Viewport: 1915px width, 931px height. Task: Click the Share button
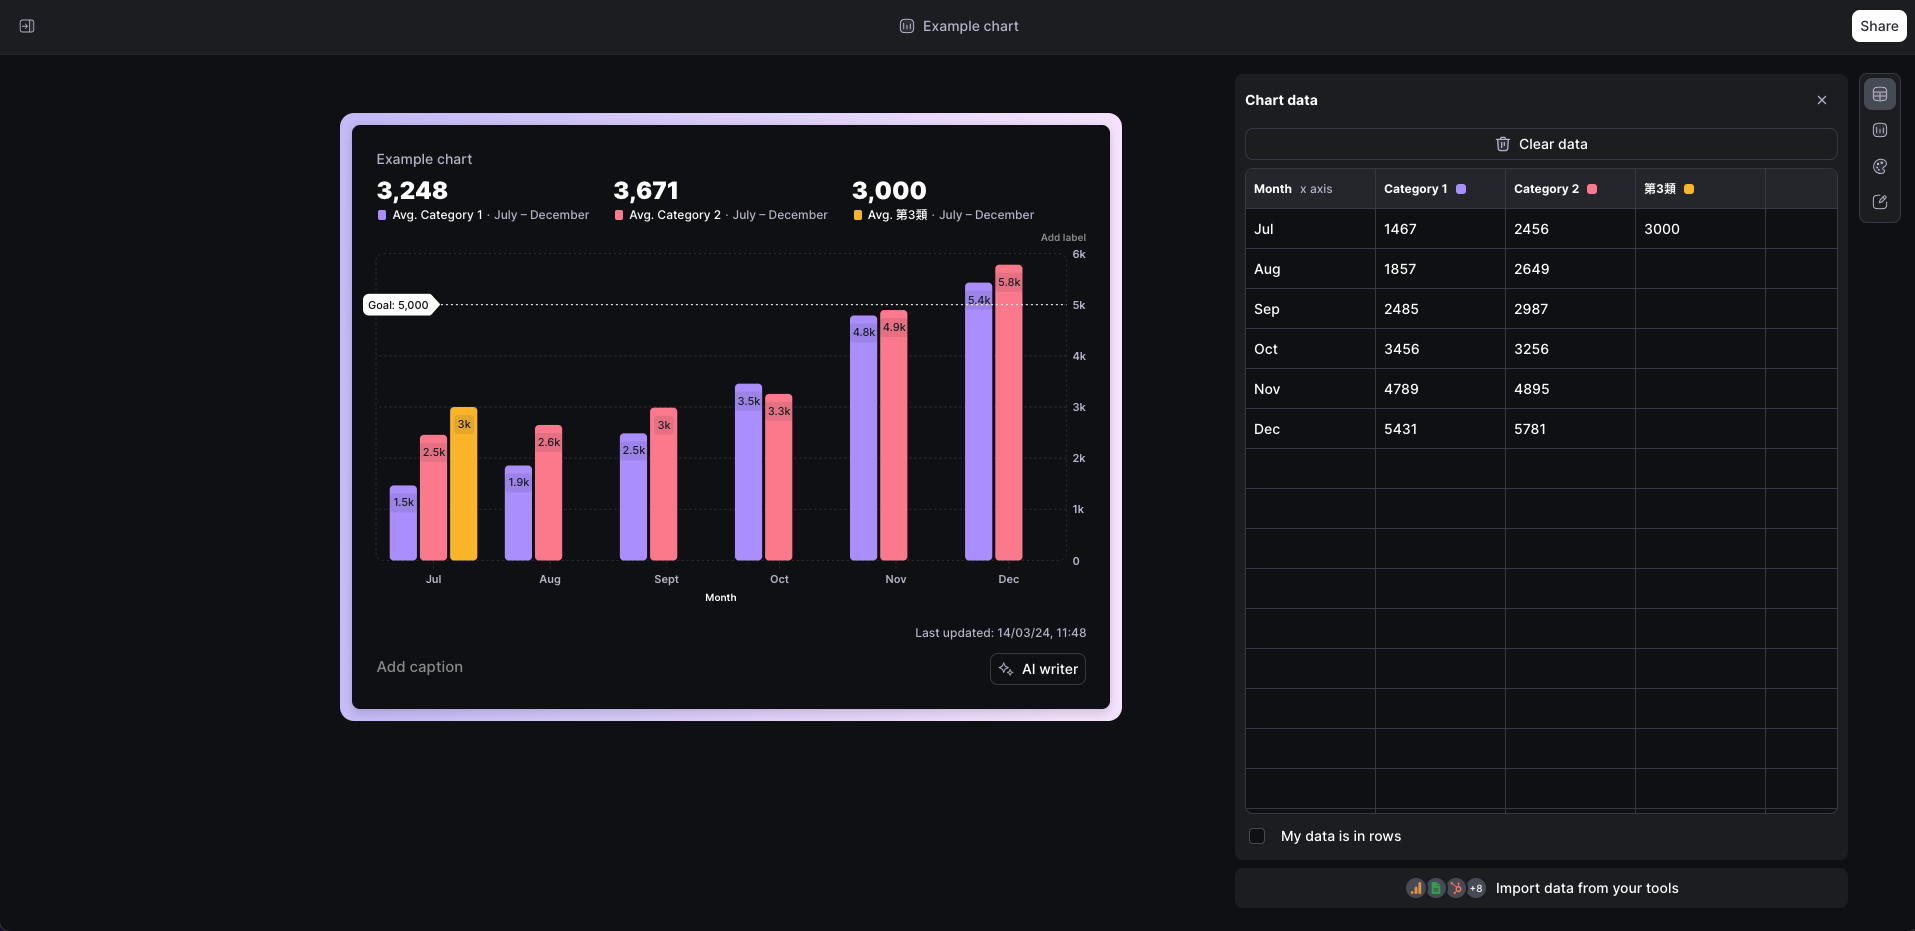(x=1879, y=26)
